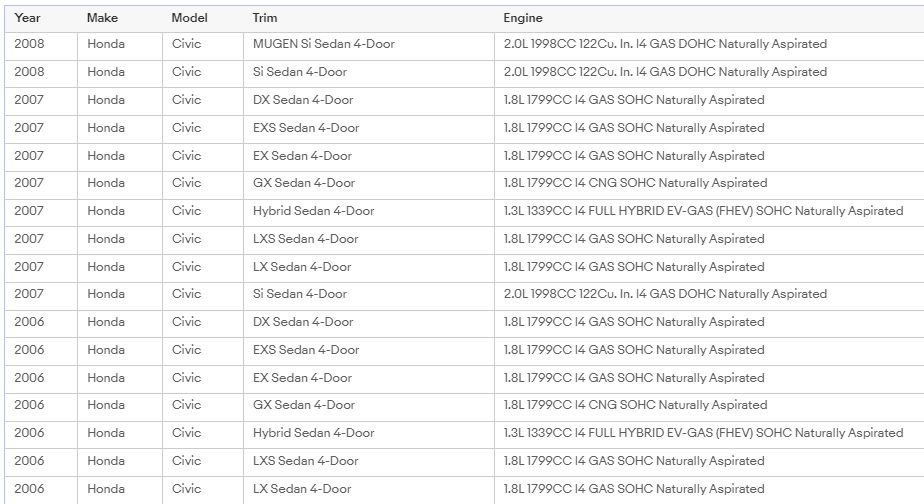The width and height of the screenshot is (924, 504).
Task: Select the Model column header
Action: pyautogui.click(x=190, y=18)
